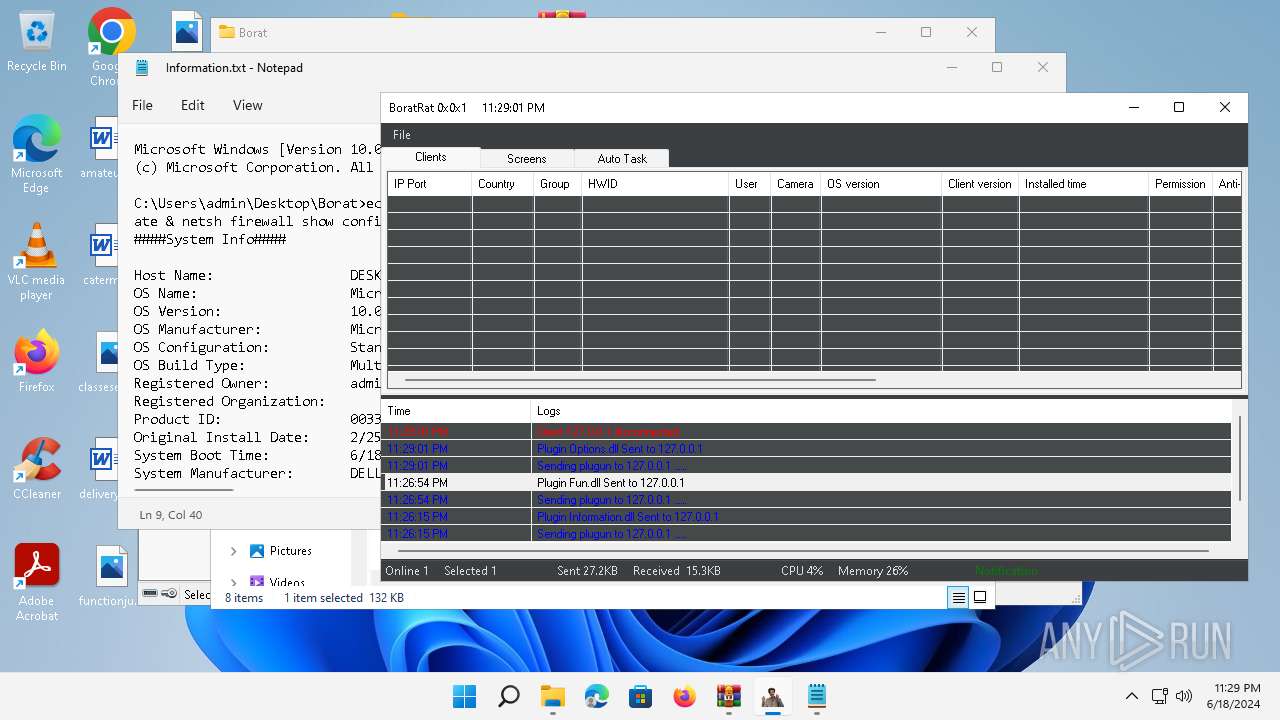
Task: Expand the Videos folder tree item
Action: tap(233, 581)
